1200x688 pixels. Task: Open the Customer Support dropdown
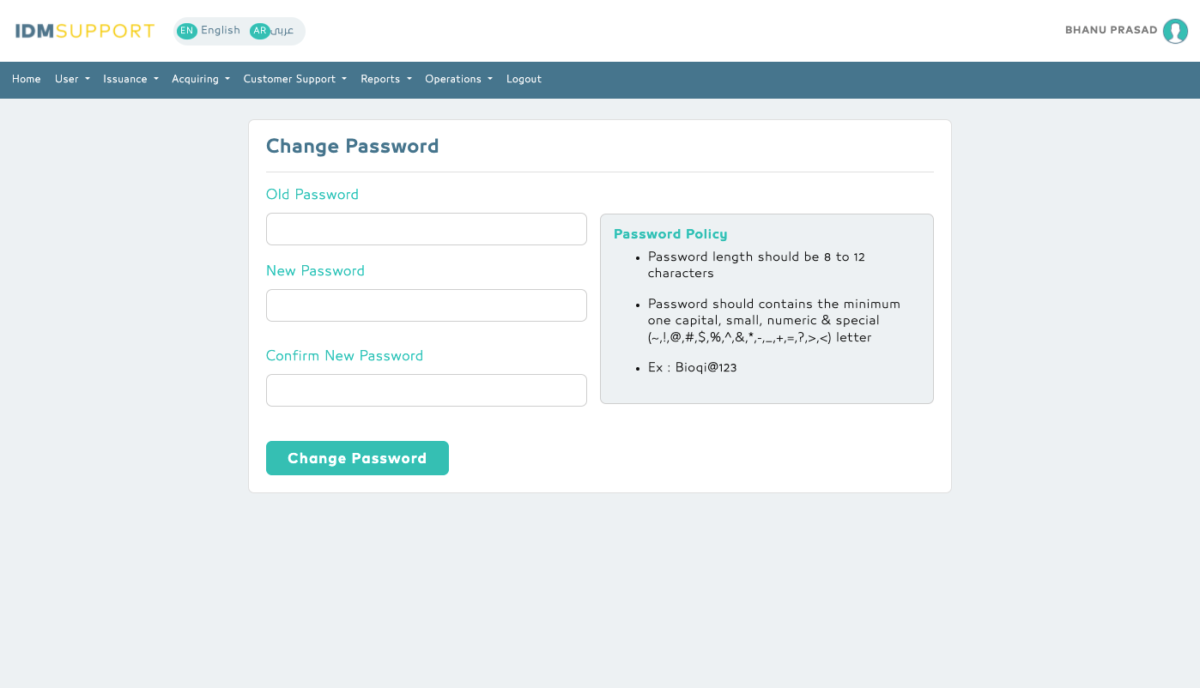(x=295, y=79)
